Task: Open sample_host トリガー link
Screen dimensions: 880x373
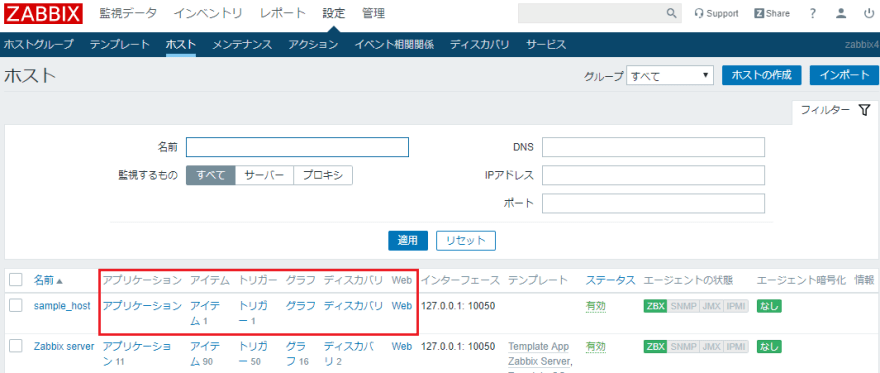Action: click(x=254, y=314)
